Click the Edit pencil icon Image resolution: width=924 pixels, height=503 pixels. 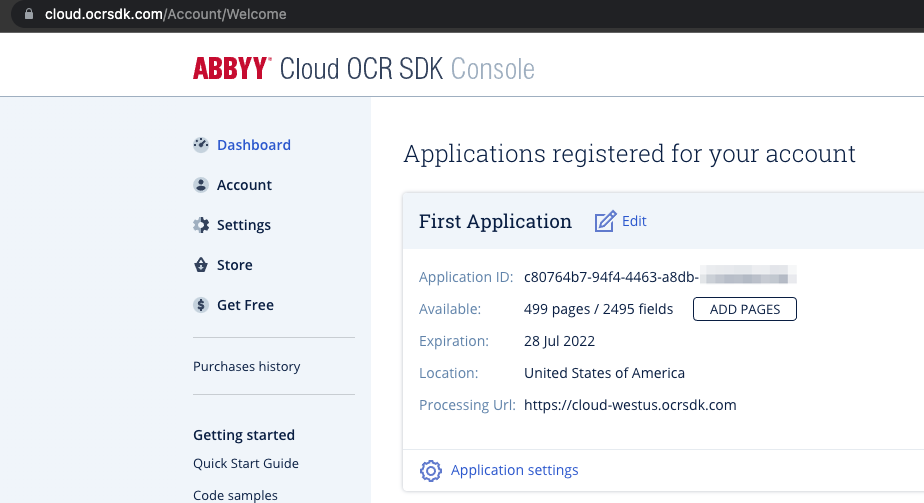tap(605, 222)
